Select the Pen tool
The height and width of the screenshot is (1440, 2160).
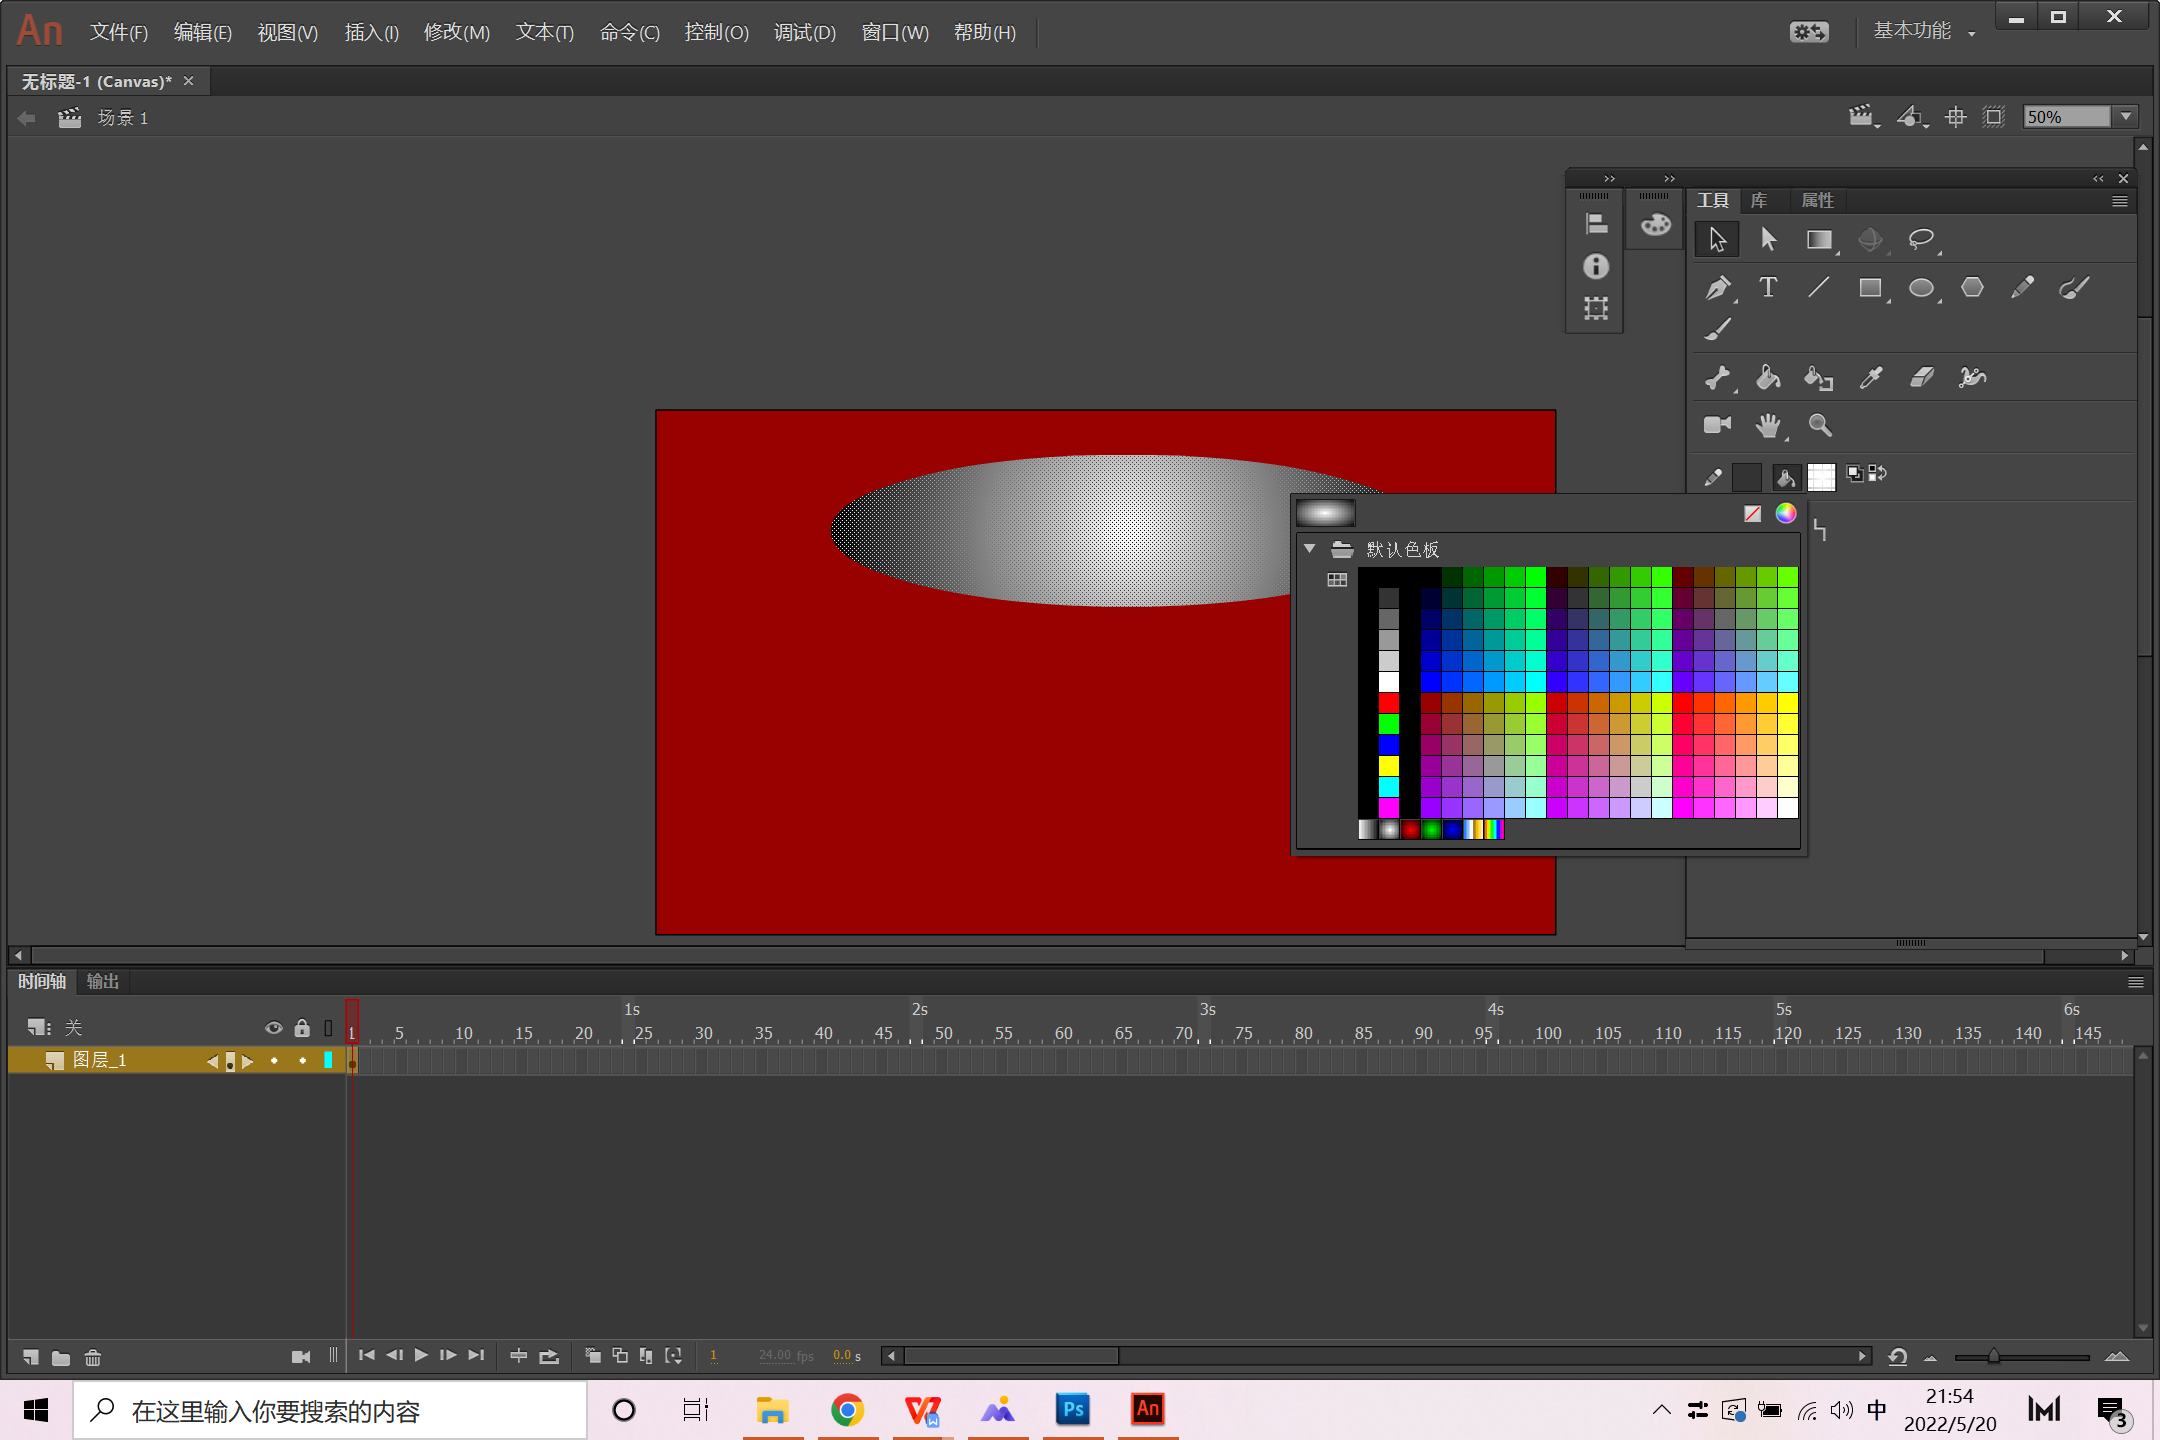click(x=1717, y=288)
